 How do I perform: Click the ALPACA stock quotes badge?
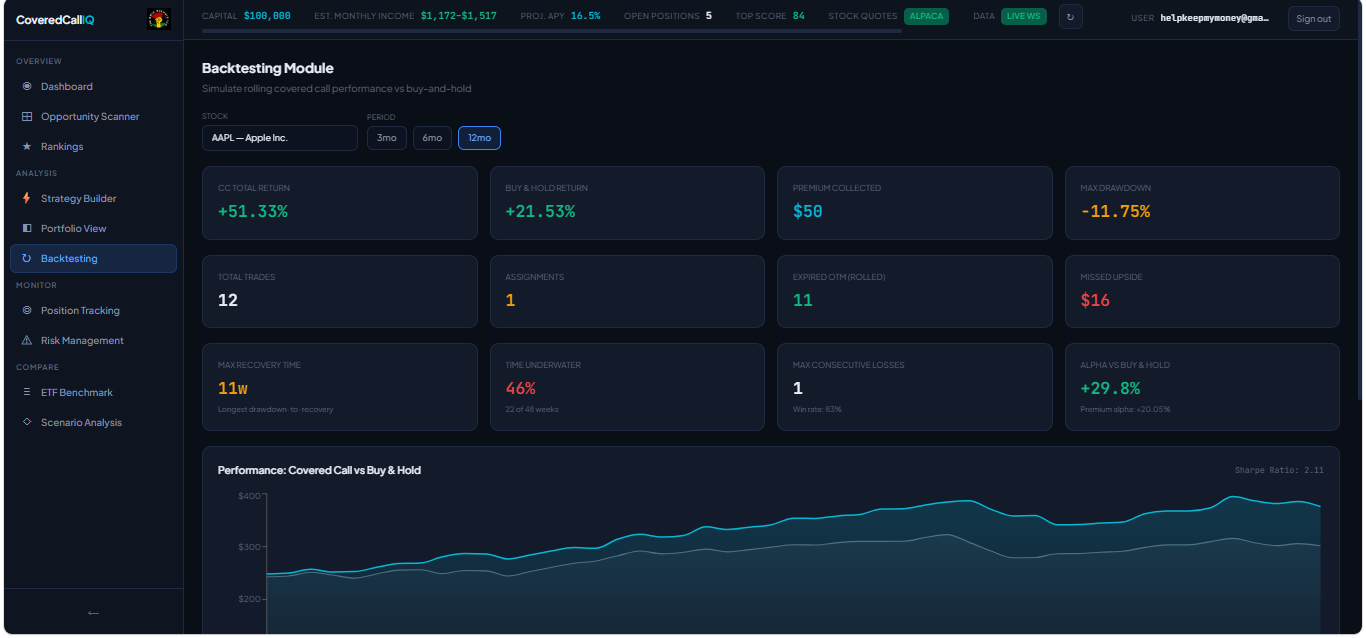(x=926, y=16)
